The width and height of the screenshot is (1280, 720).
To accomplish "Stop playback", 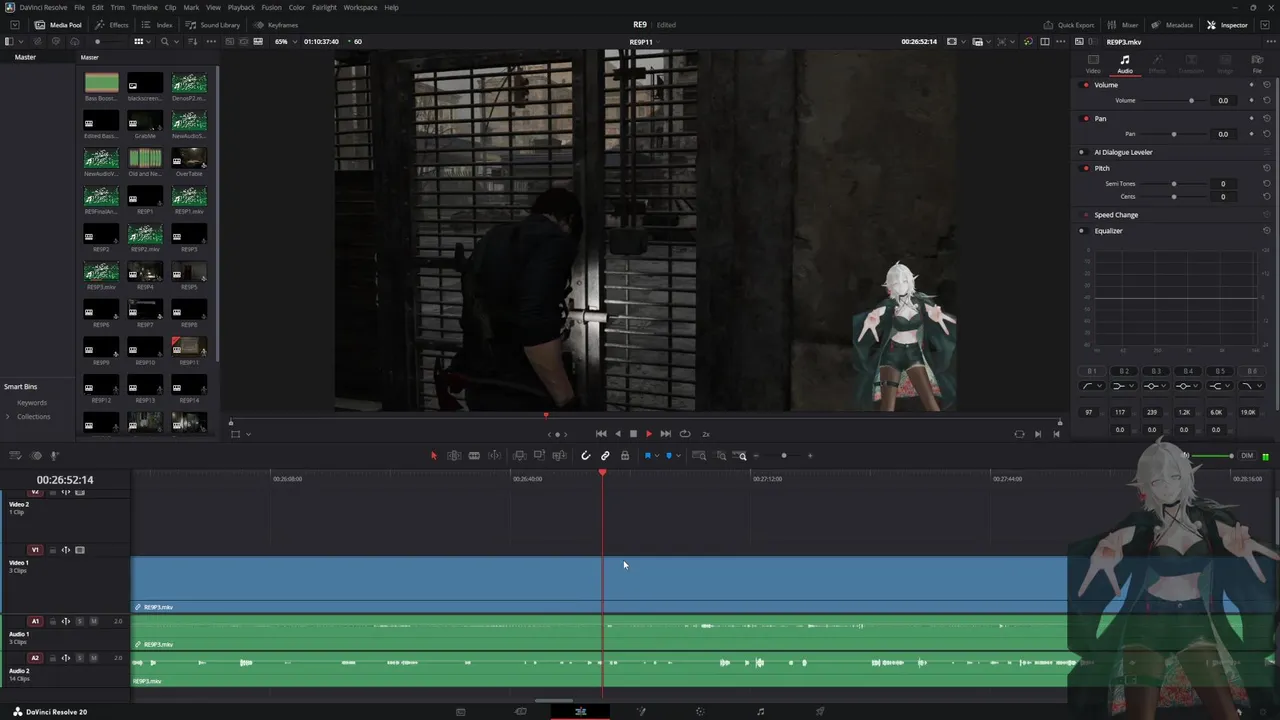I will click(x=633, y=434).
